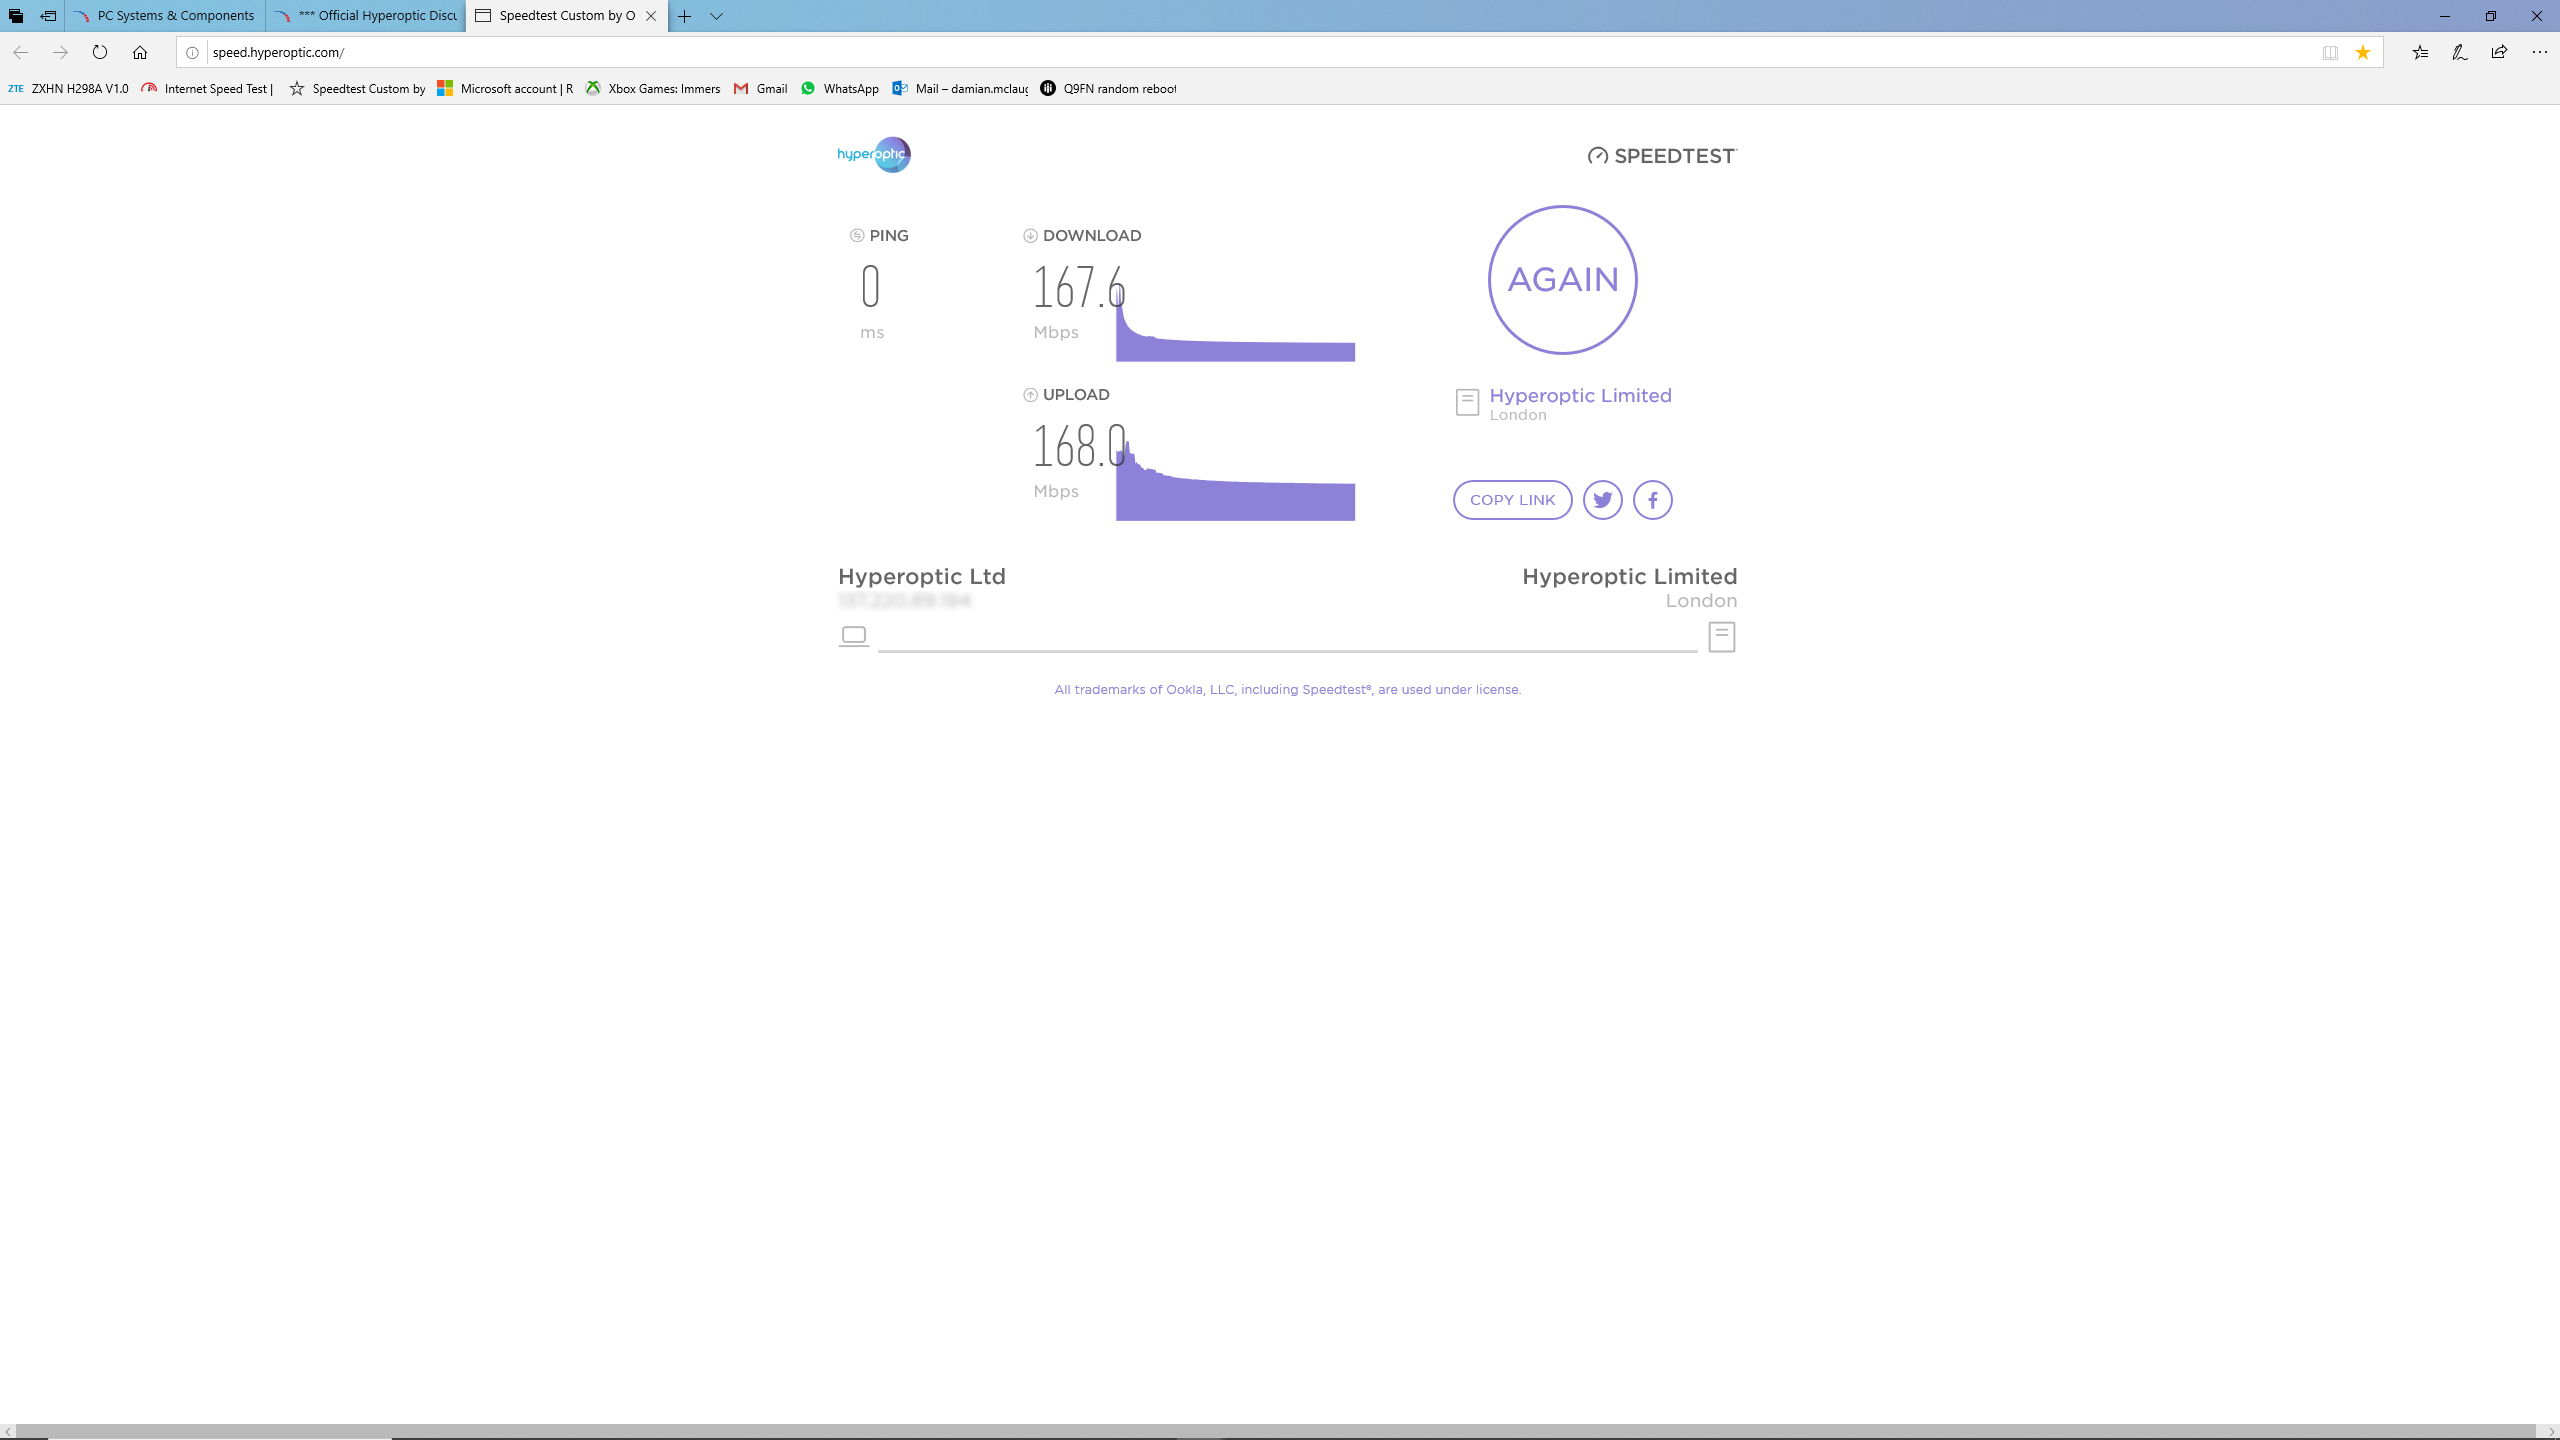Viewport: 2560px width, 1440px height.
Task: Go to the home page
Action: [x=140, y=52]
